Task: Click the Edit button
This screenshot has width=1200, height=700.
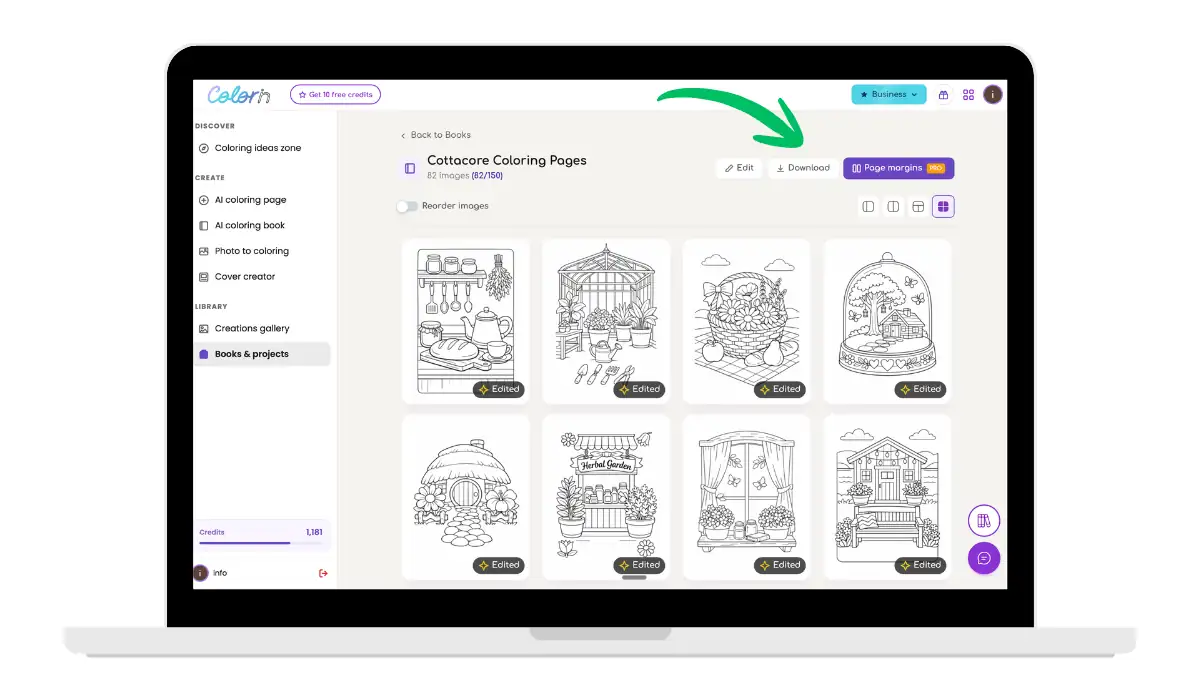Action: (x=738, y=168)
